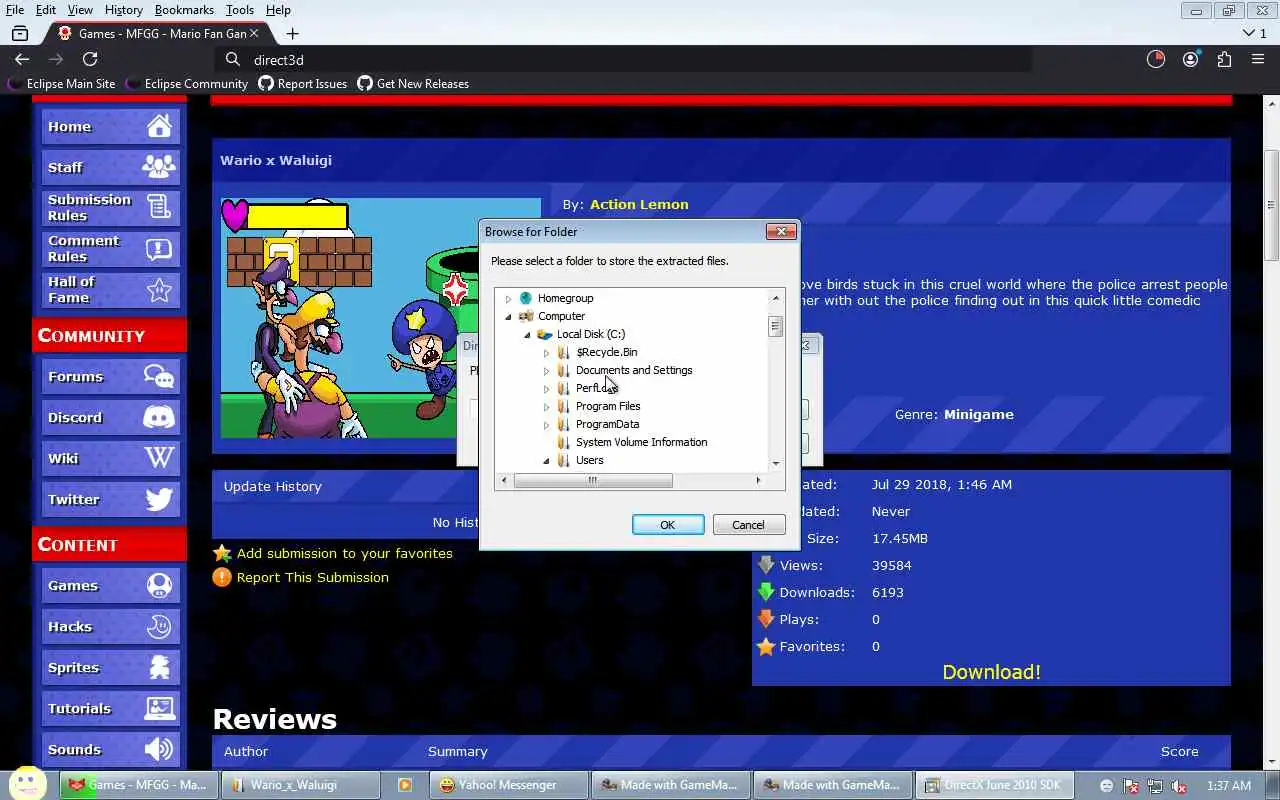Open the browser extensions puzzle icon
The width and height of the screenshot is (1280, 800).
click(1224, 59)
